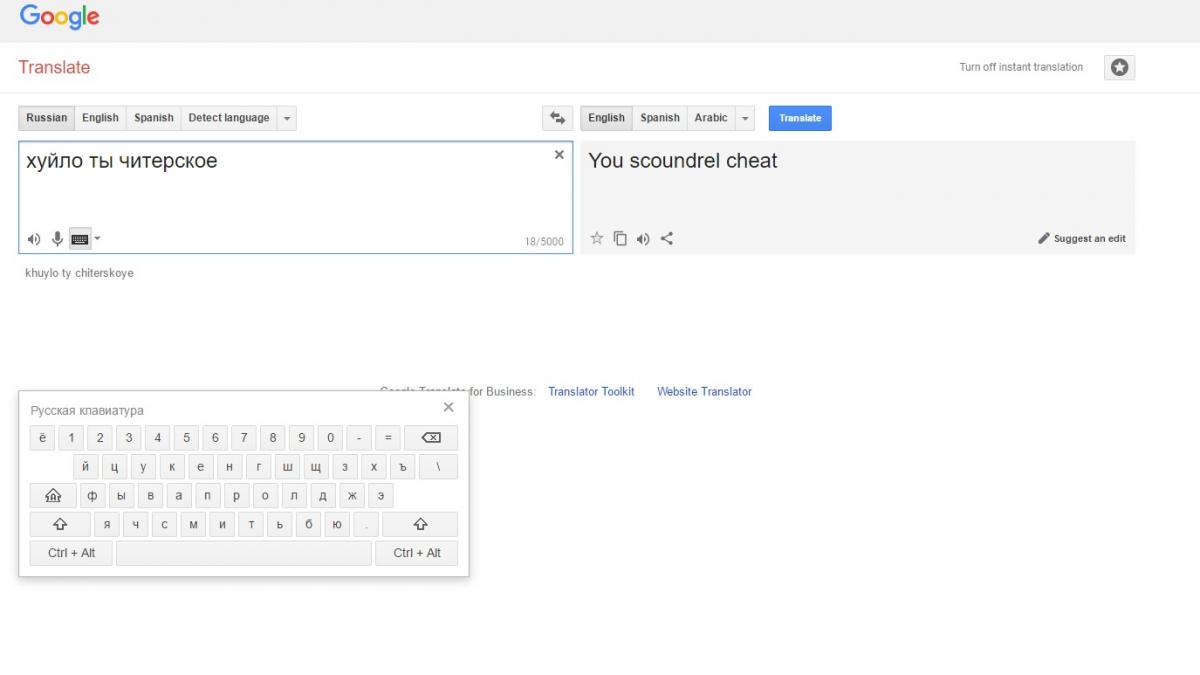Select English as source language

(100, 118)
